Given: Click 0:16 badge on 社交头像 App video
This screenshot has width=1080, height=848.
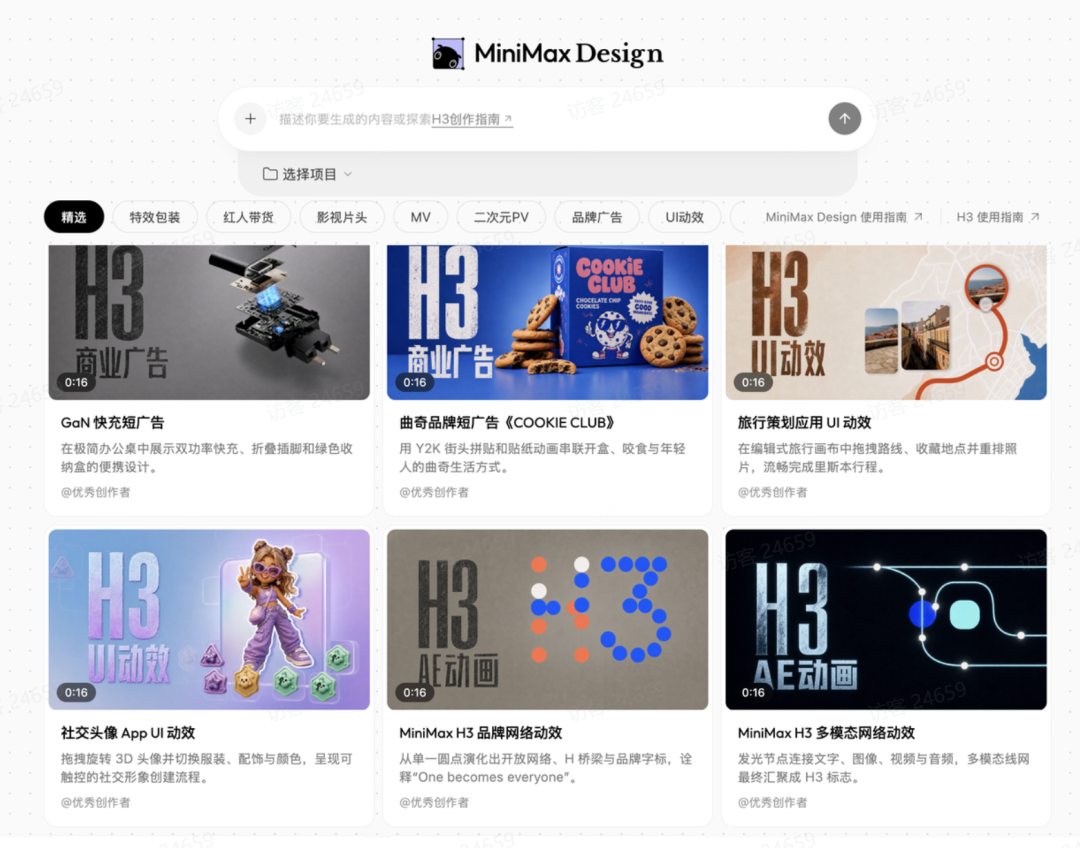Looking at the screenshot, I should click(76, 692).
